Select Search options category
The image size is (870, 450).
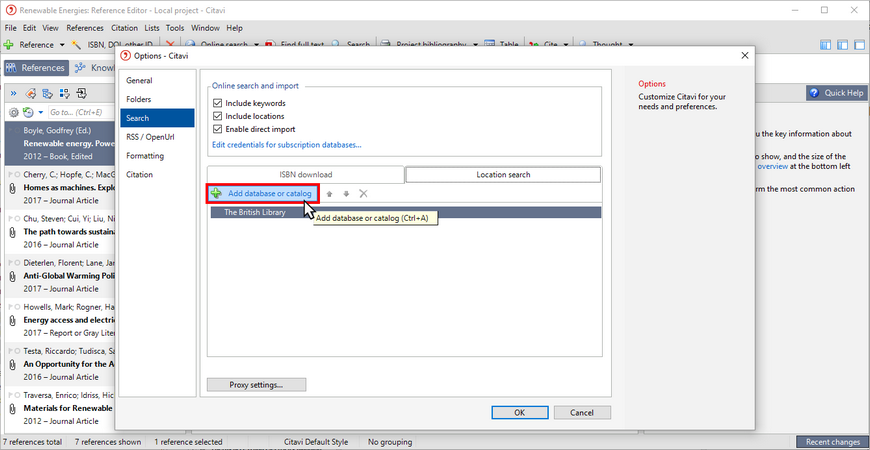point(157,118)
